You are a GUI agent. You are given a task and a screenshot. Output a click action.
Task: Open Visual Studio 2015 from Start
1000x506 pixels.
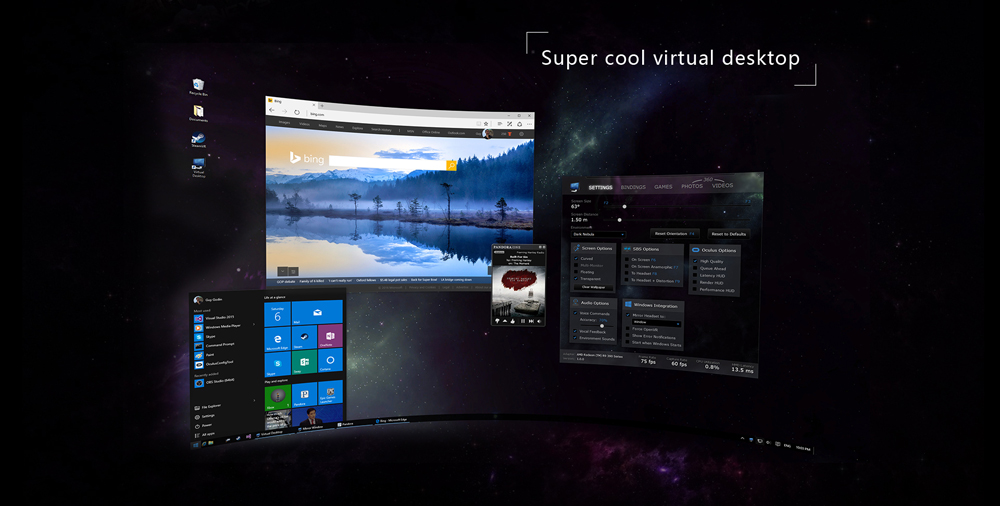point(218,318)
